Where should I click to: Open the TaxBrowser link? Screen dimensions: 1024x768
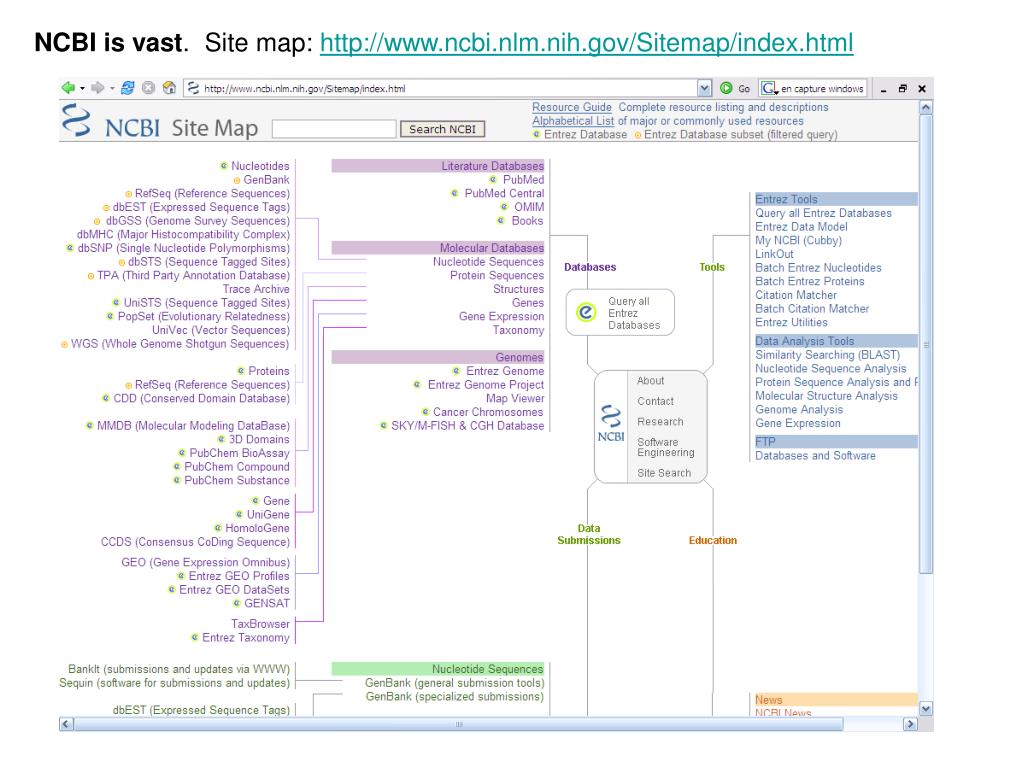[x=260, y=624]
